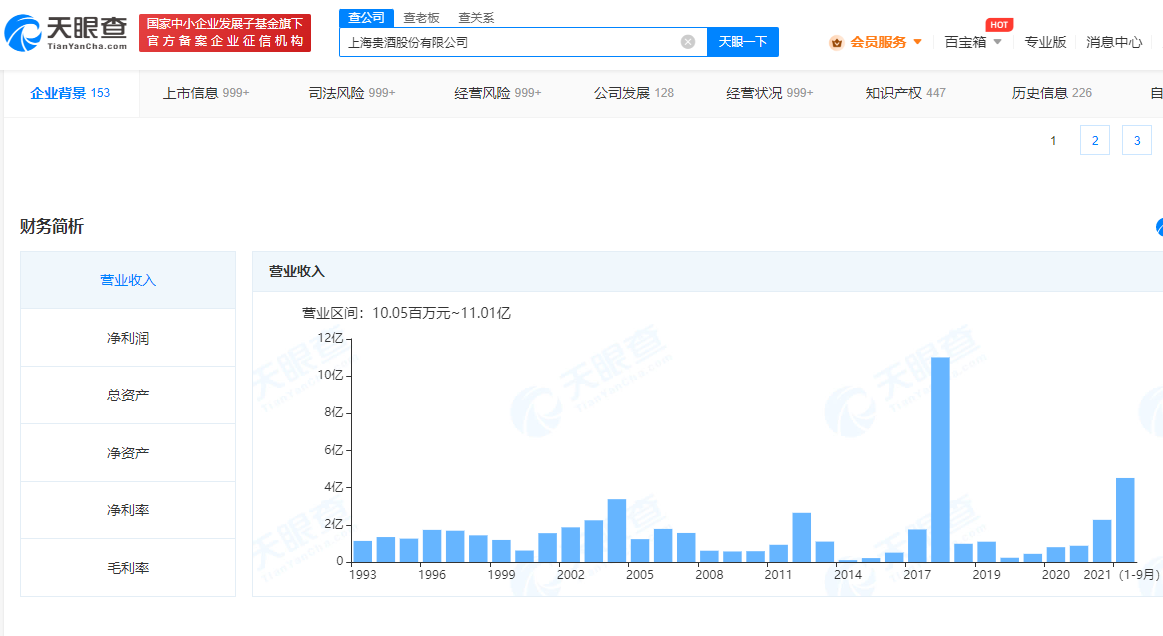Select 总资产 in the financial sidebar
The height and width of the screenshot is (636, 1163).
[128, 395]
